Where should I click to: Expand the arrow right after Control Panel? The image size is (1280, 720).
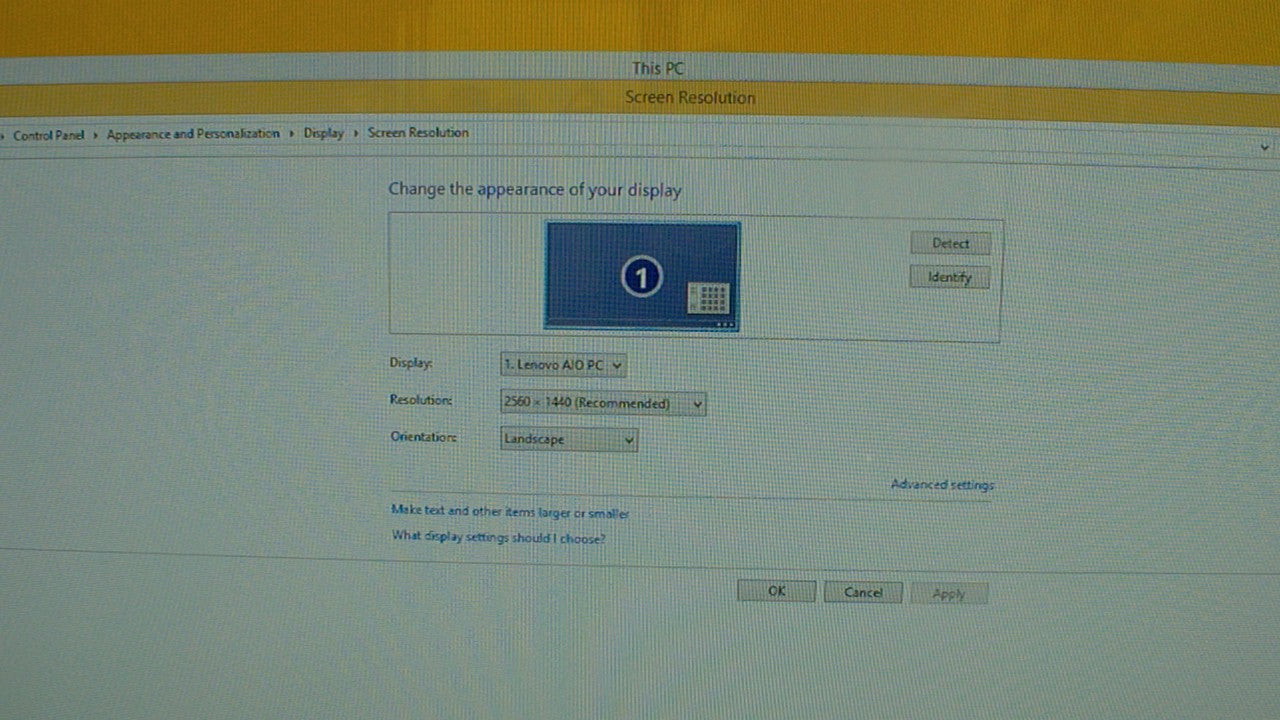tap(96, 135)
